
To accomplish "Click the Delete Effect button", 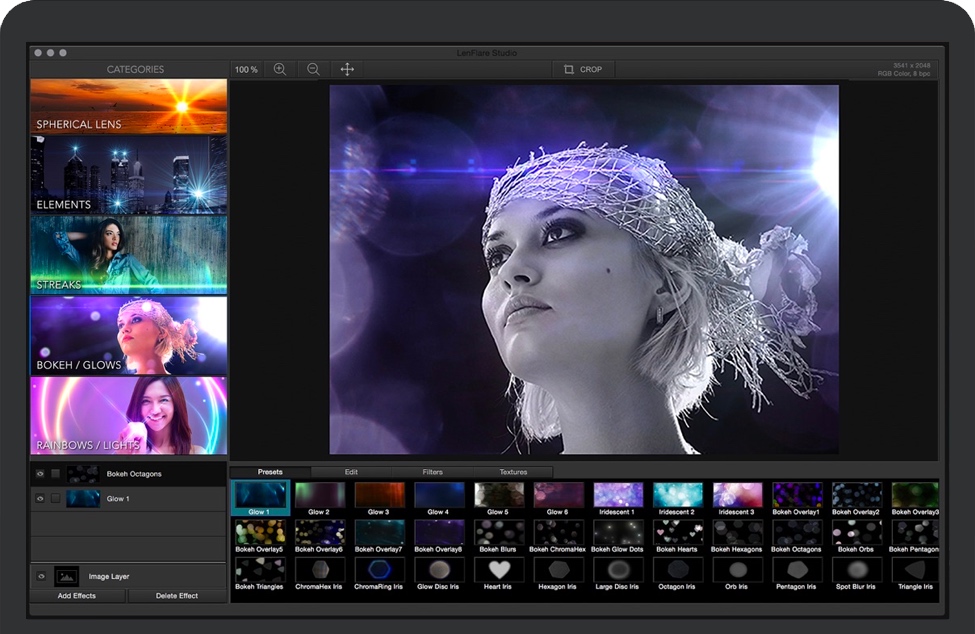I will click(177, 596).
